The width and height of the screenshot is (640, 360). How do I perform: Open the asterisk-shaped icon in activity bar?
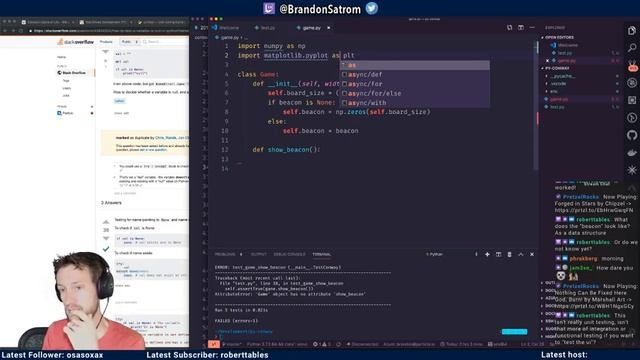632,170
